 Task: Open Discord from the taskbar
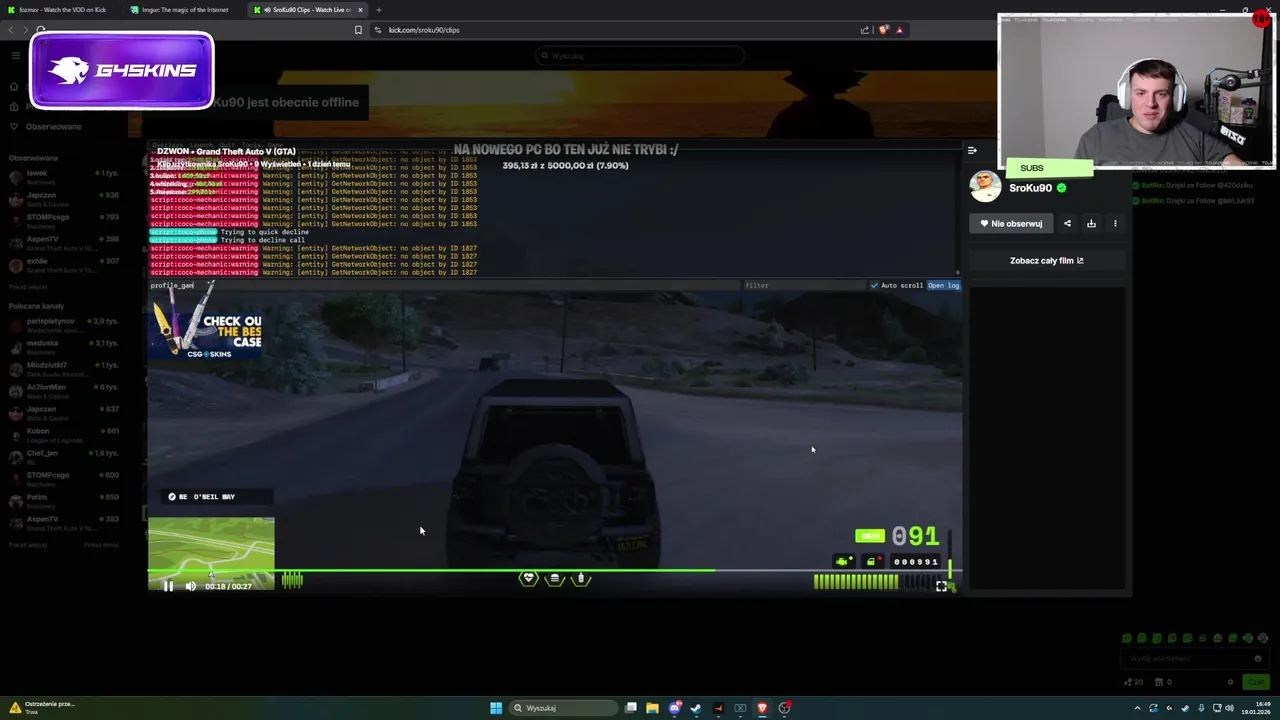675,708
